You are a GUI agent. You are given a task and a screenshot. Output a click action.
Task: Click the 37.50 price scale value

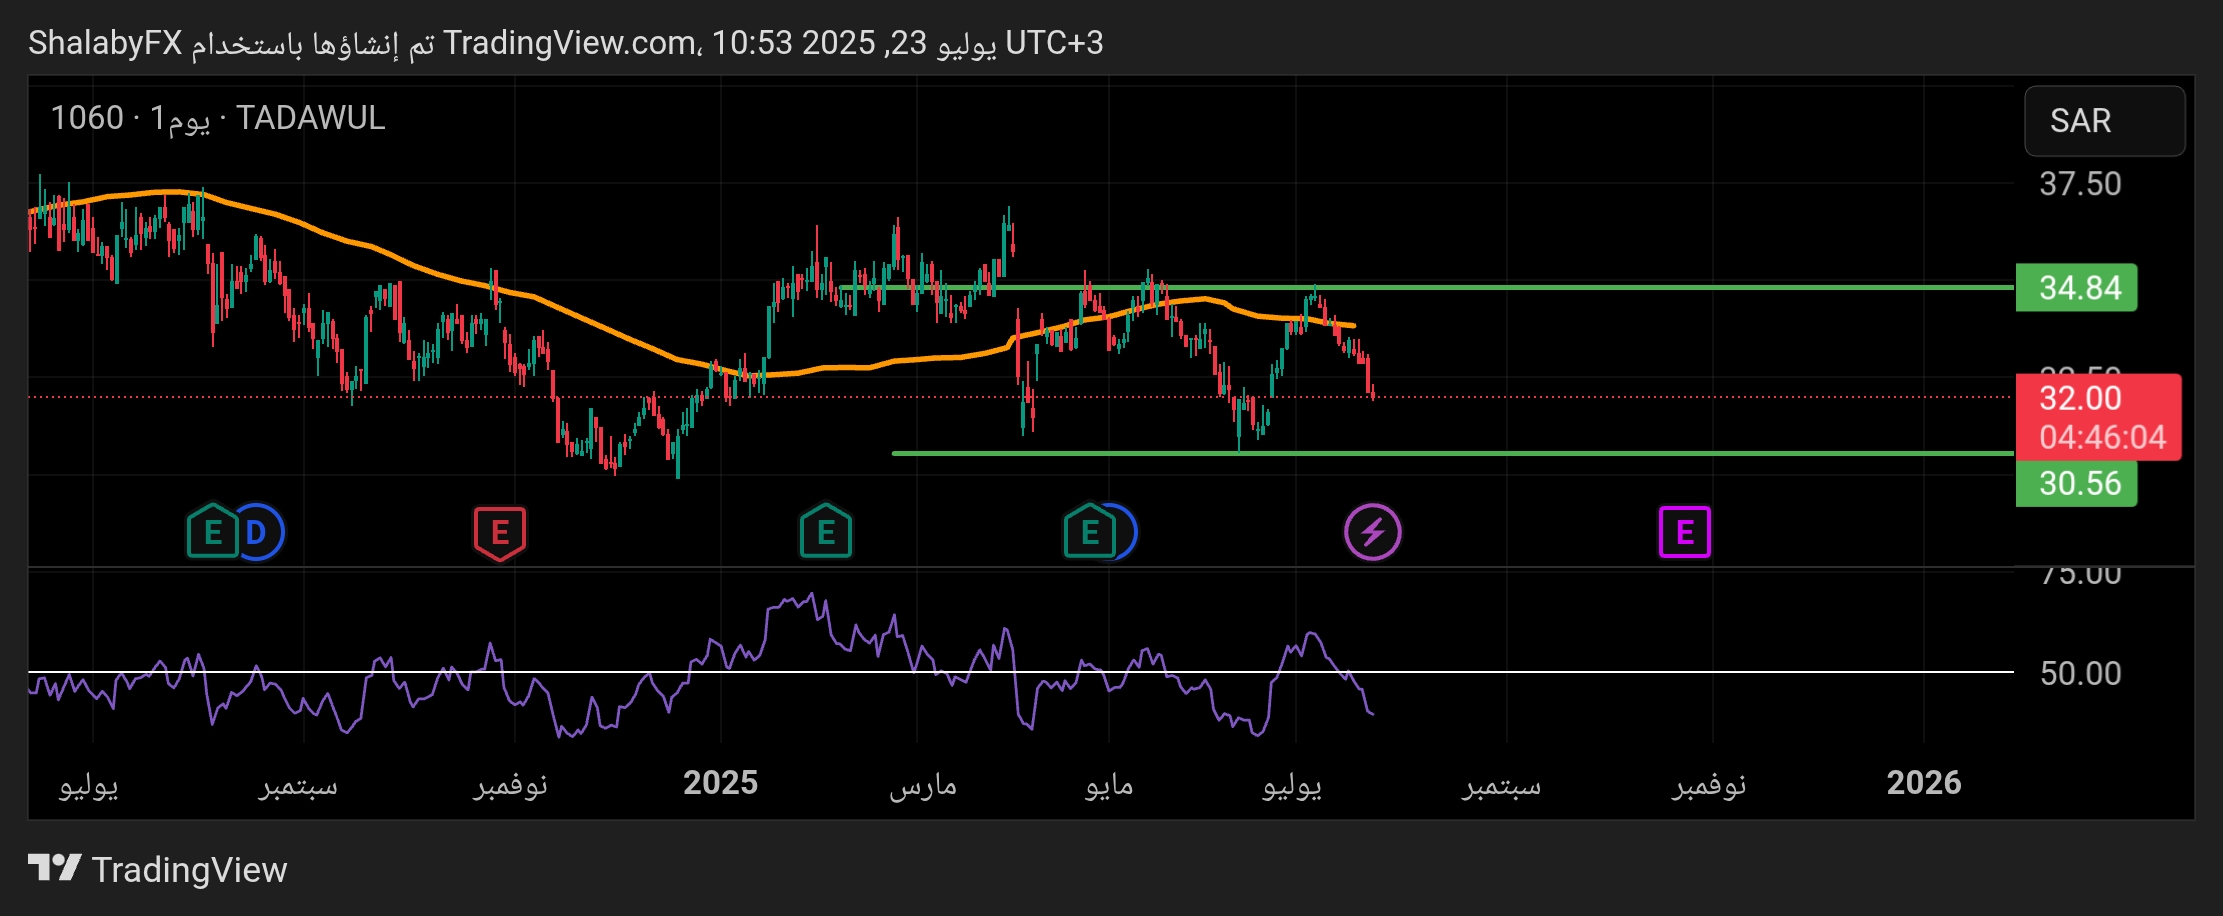point(2080,184)
